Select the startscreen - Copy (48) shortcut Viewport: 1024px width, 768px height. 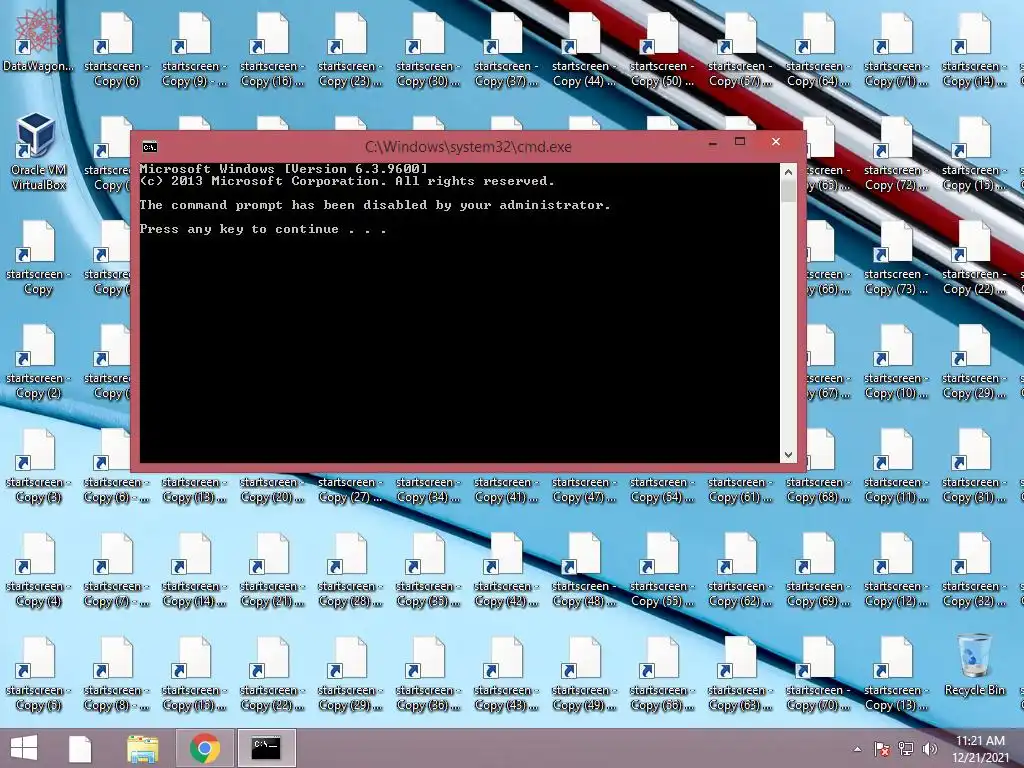point(584,569)
